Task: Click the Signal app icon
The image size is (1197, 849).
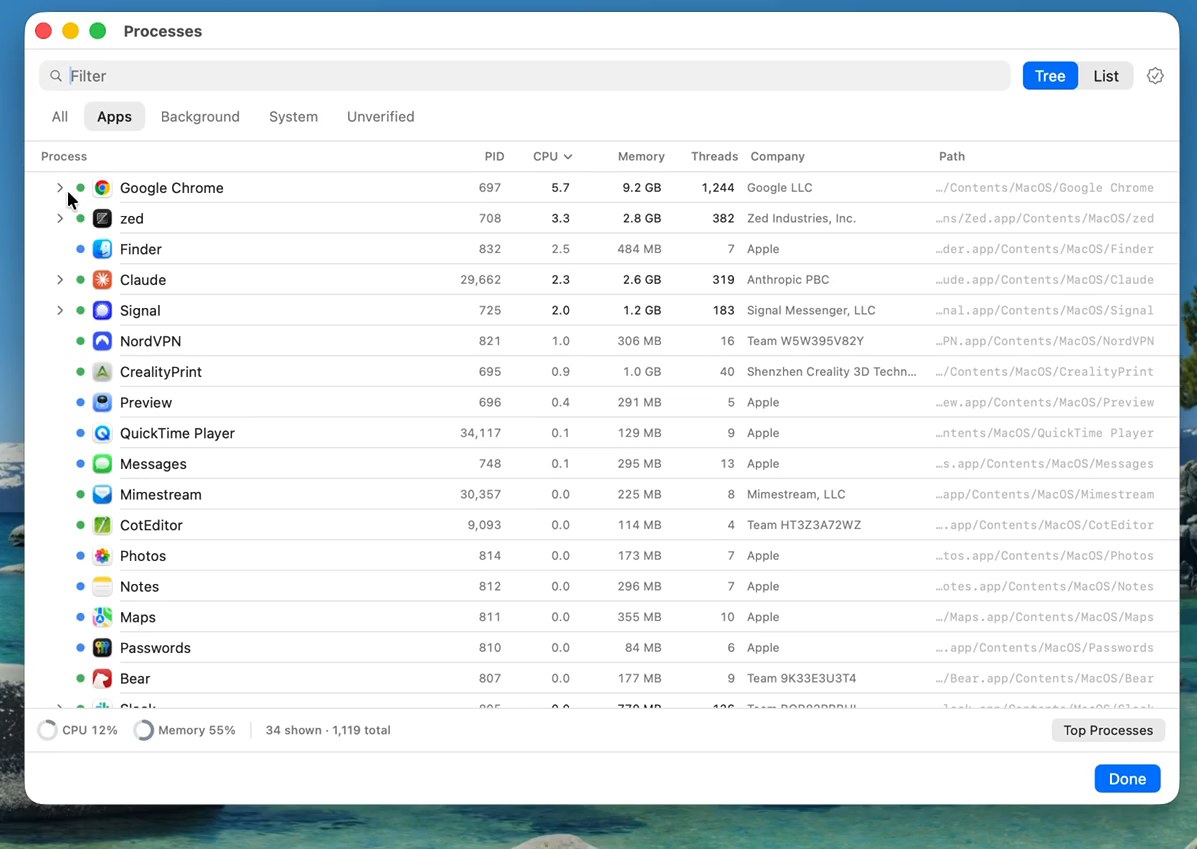Action: tap(102, 311)
